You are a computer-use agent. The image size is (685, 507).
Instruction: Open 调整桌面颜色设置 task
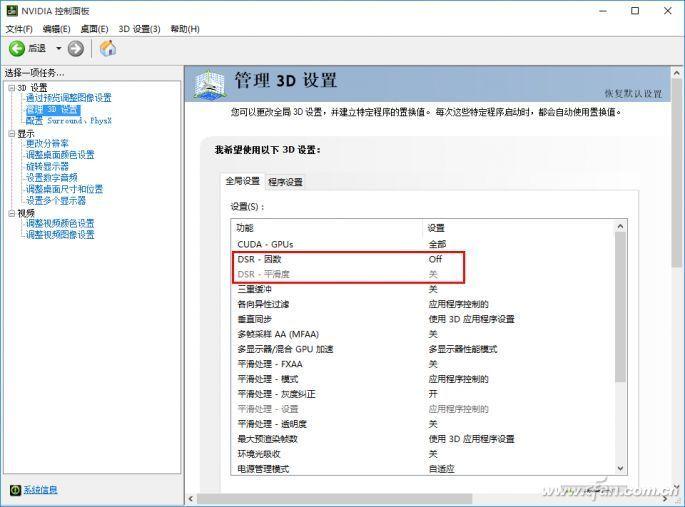click(60, 155)
